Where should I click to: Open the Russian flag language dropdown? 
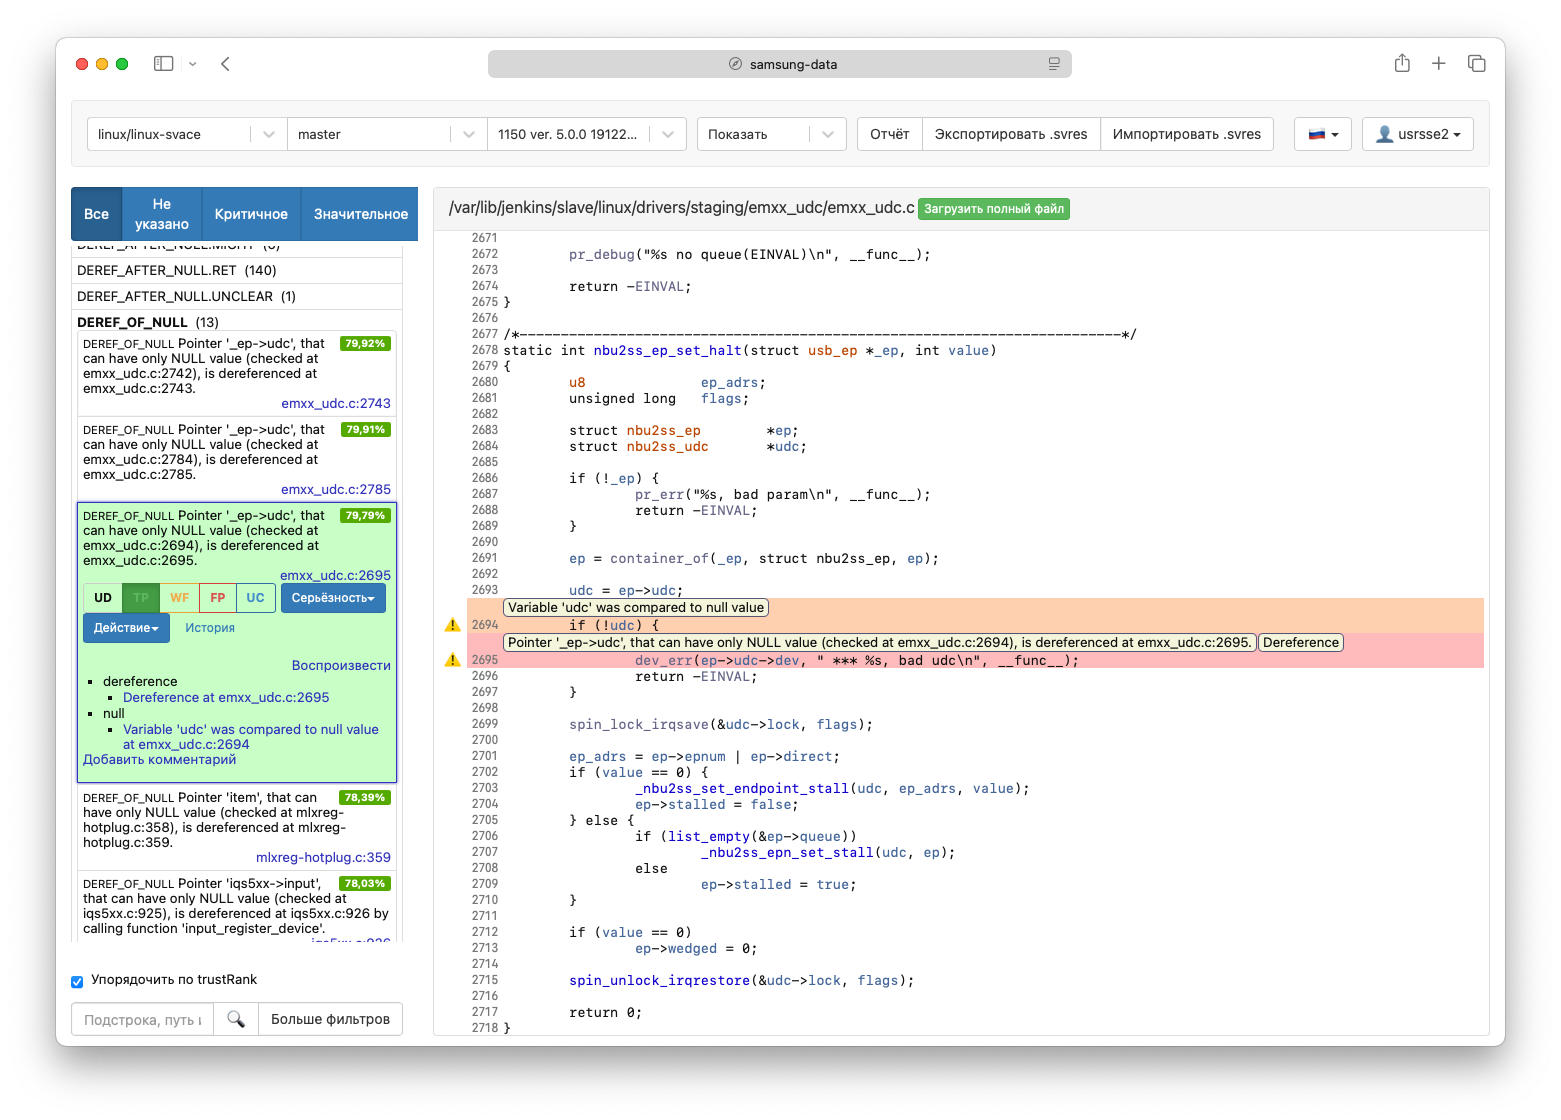point(1322,134)
